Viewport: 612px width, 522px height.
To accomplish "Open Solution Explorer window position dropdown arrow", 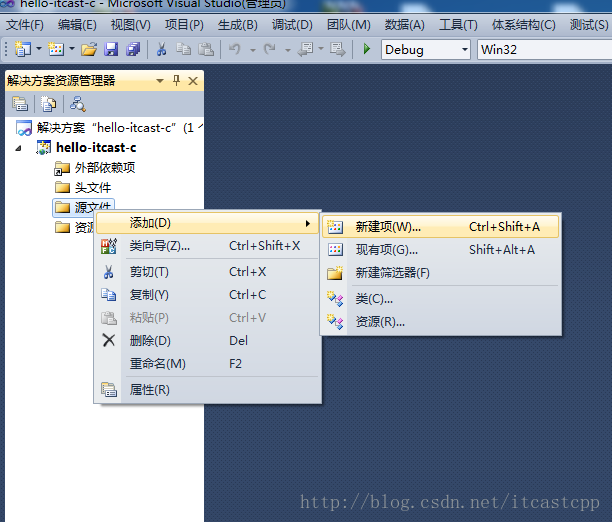I will pyautogui.click(x=160, y=81).
